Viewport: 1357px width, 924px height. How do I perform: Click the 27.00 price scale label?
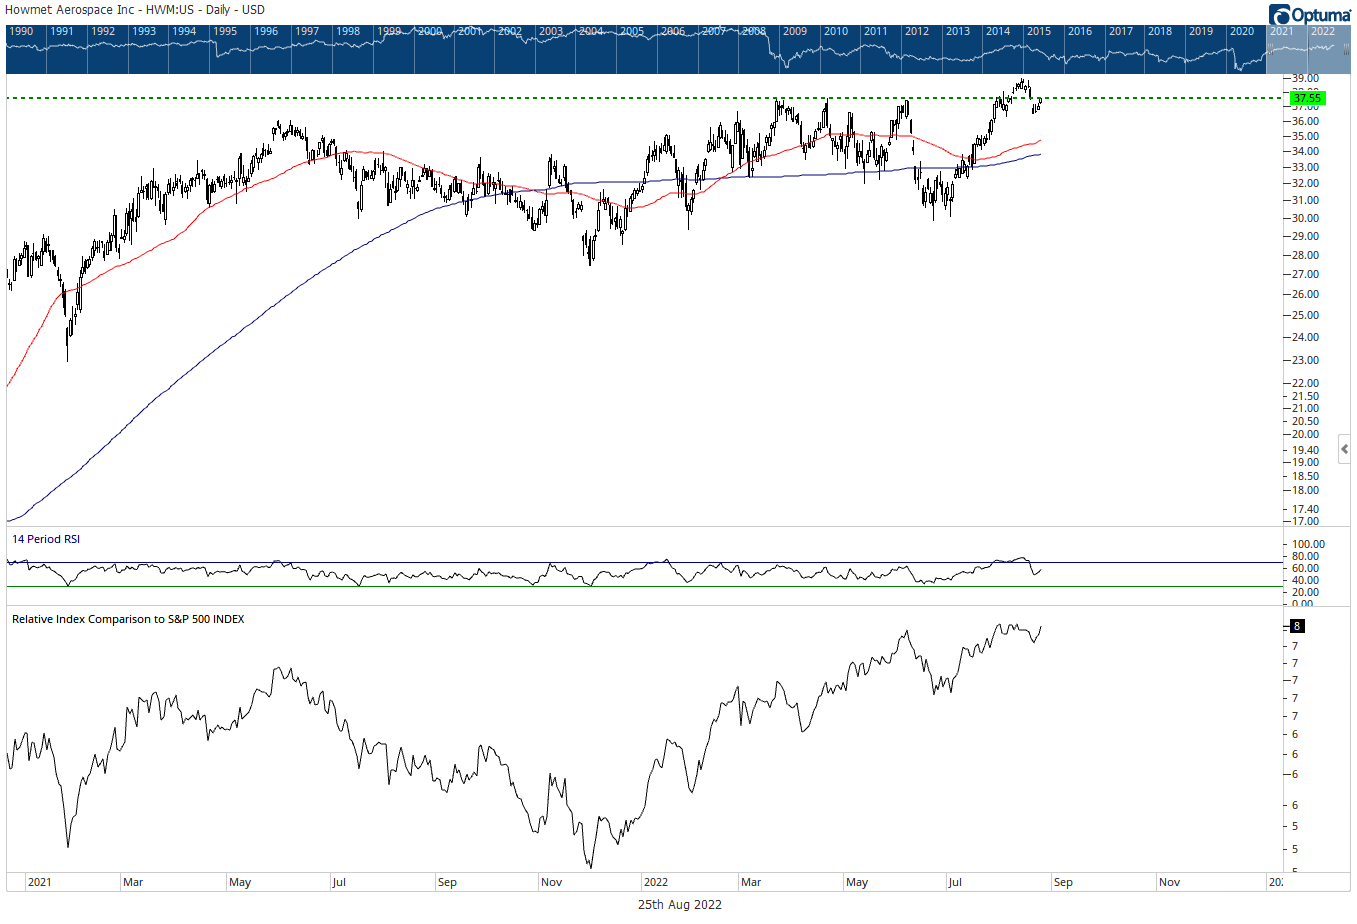pyautogui.click(x=1305, y=274)
